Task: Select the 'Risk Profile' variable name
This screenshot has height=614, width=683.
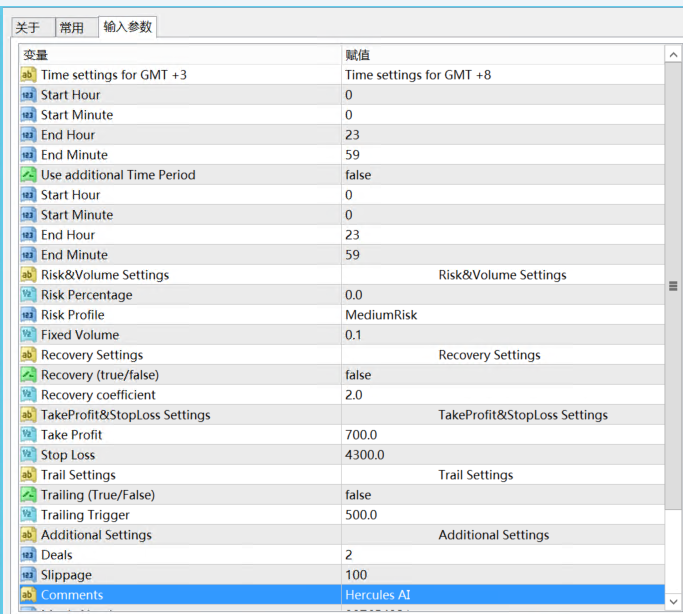Action: point(73,315)
